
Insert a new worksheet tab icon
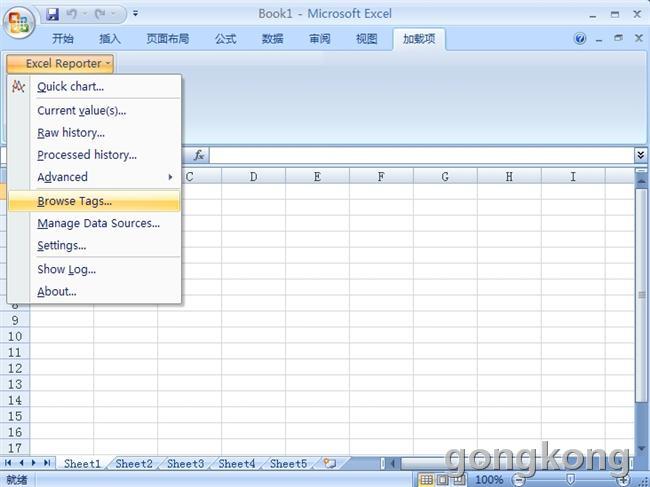tap(330, 463)
